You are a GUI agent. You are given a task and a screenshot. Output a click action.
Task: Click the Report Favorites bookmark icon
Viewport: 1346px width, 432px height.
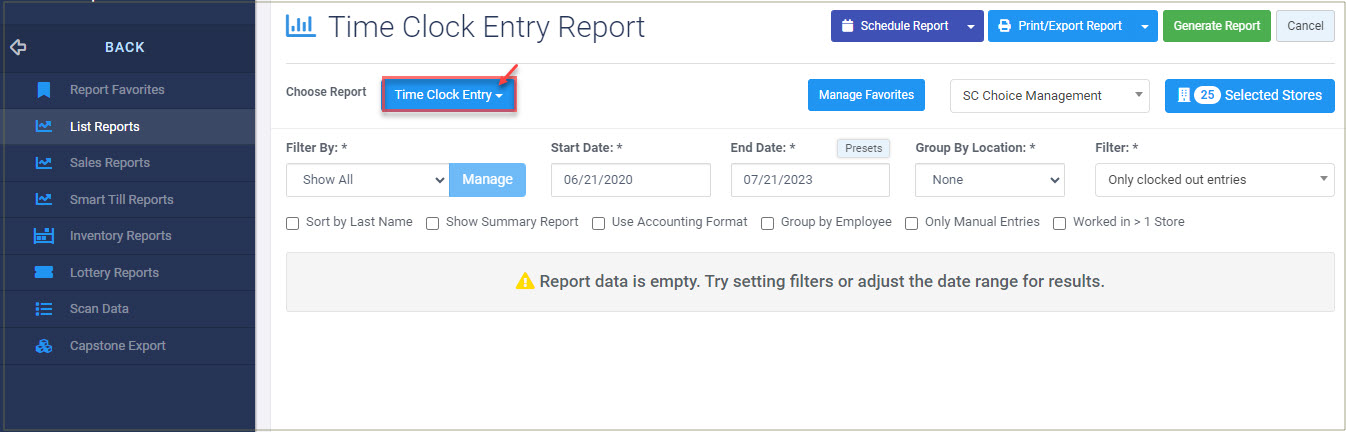pyautogui.click(x=43, y=90)
